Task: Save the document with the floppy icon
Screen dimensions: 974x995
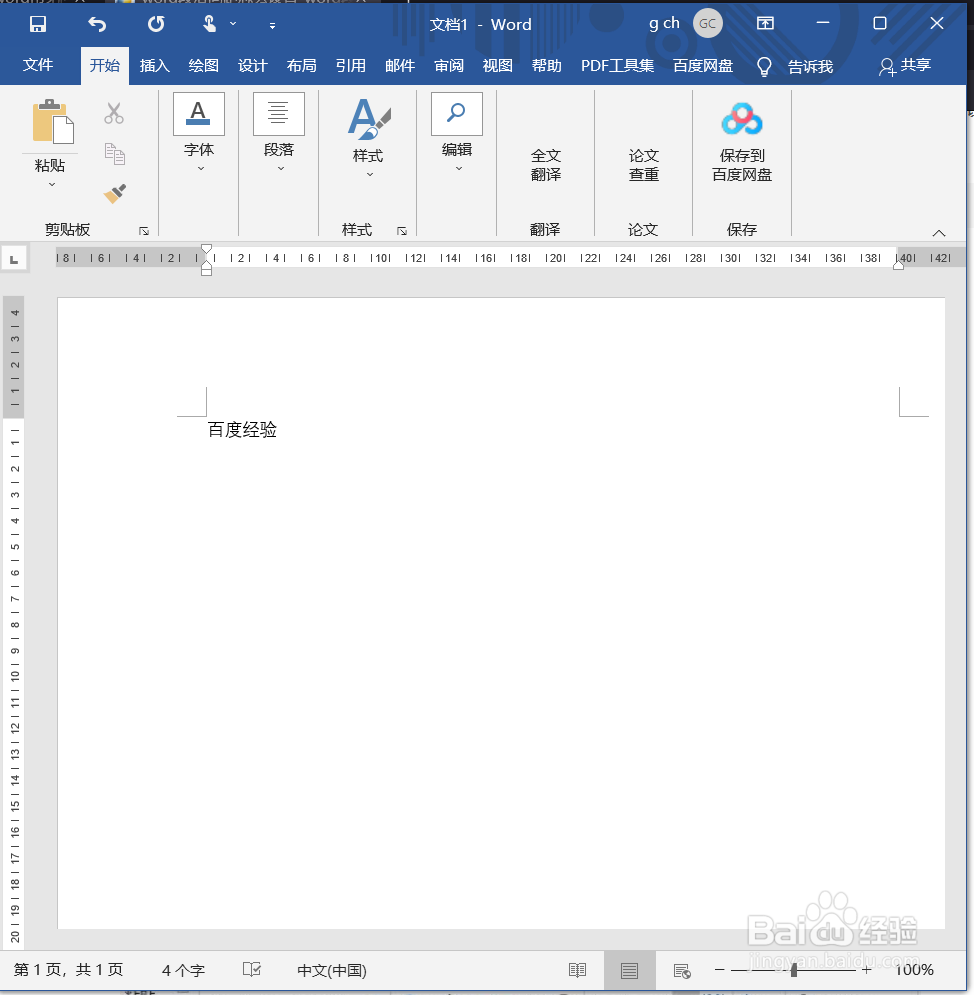Action: (38, 24)
